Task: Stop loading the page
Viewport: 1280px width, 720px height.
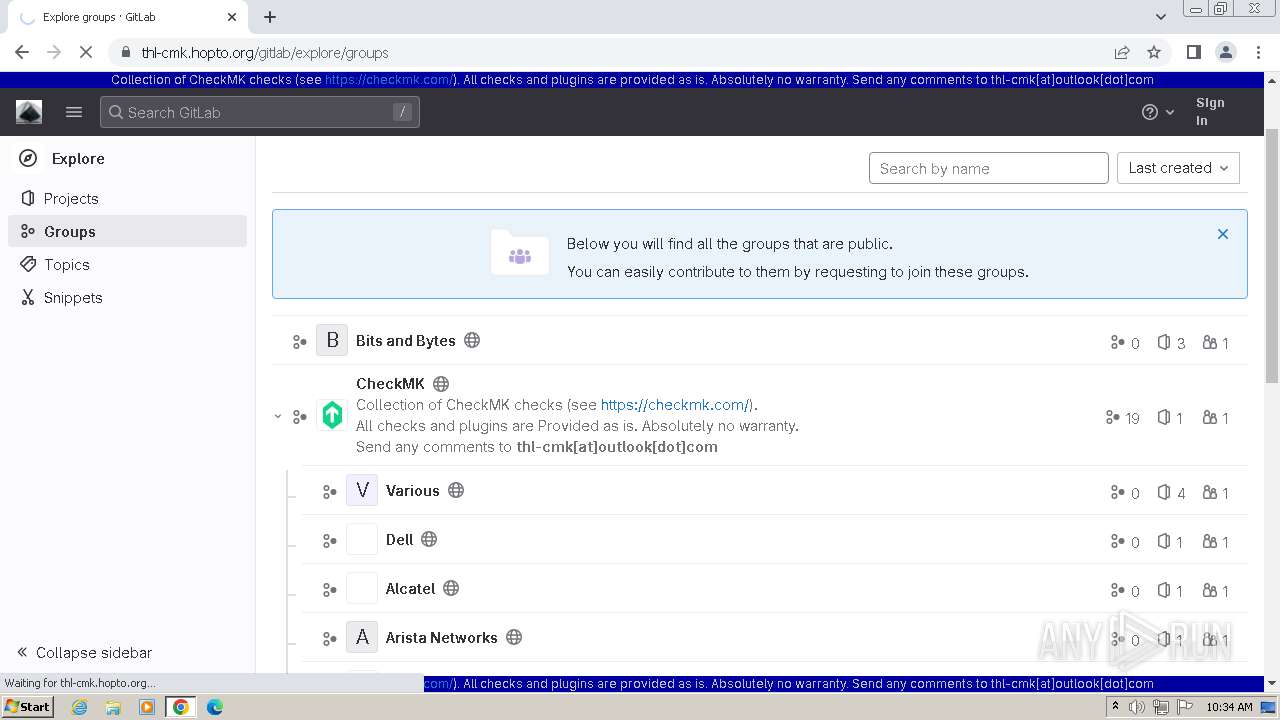Action: pyautogui.click(x=86, y=52)
